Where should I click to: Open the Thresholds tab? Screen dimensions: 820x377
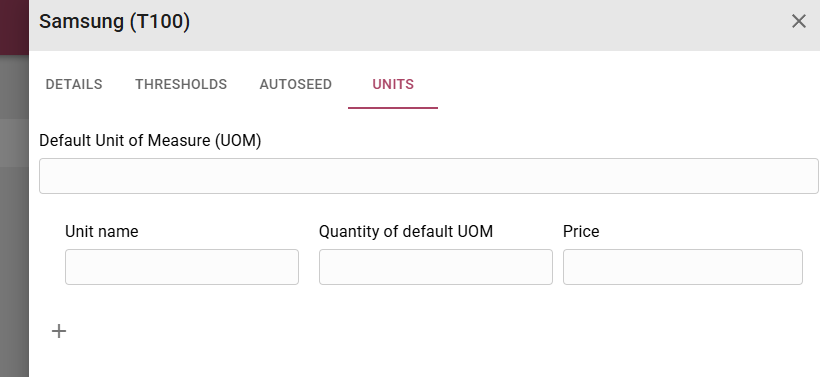click(181, 84)
